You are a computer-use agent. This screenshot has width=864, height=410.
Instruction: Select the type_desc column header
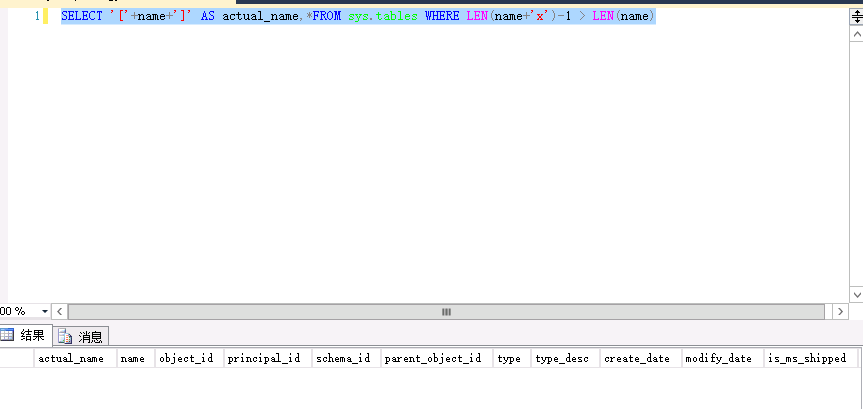[x=565, y=359]
